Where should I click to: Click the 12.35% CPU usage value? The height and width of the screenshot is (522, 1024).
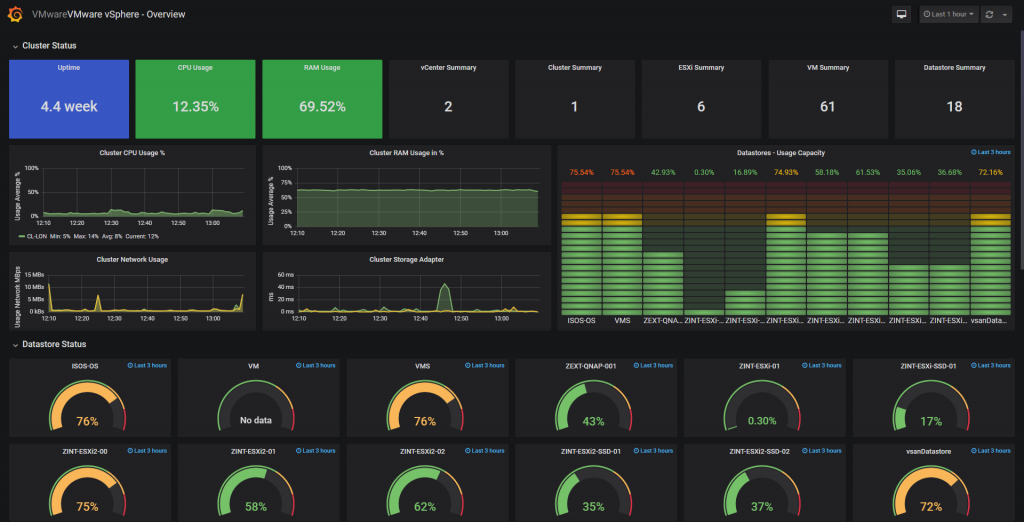(x=195, y=106)
